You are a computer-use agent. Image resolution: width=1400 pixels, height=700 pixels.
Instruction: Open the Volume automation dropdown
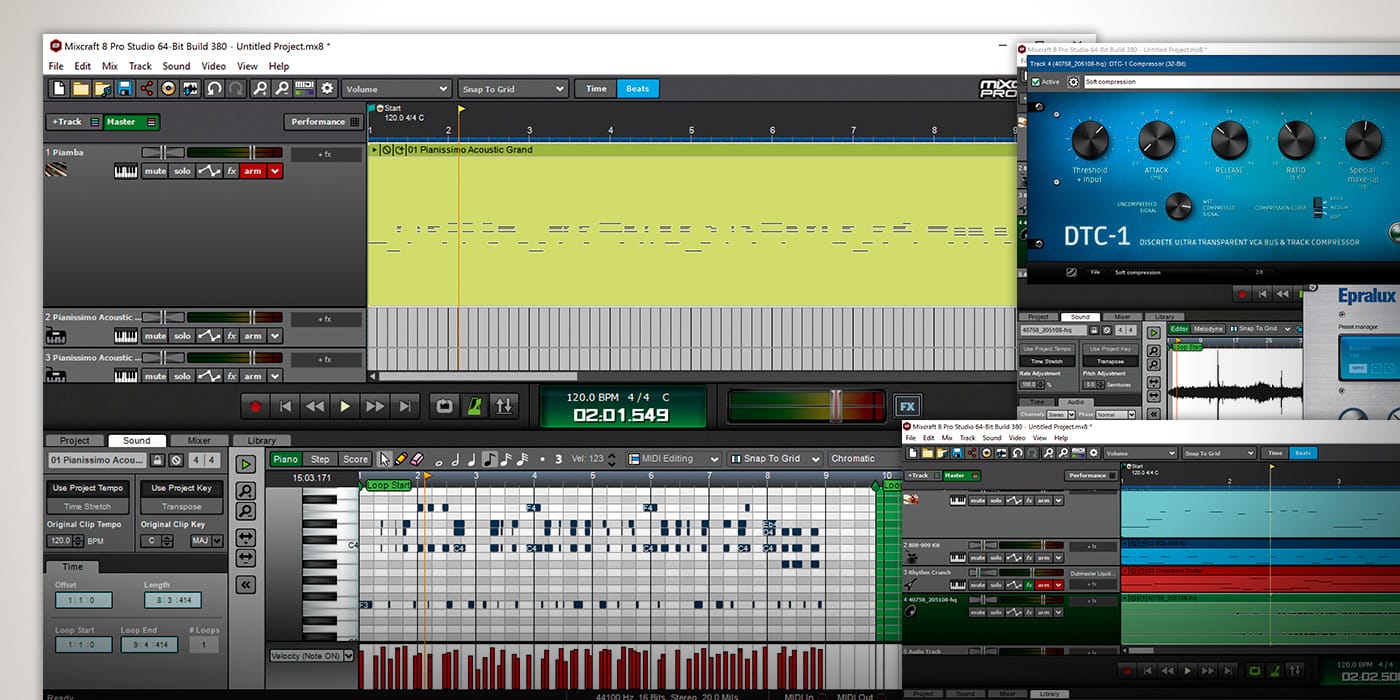coord(397,89)
